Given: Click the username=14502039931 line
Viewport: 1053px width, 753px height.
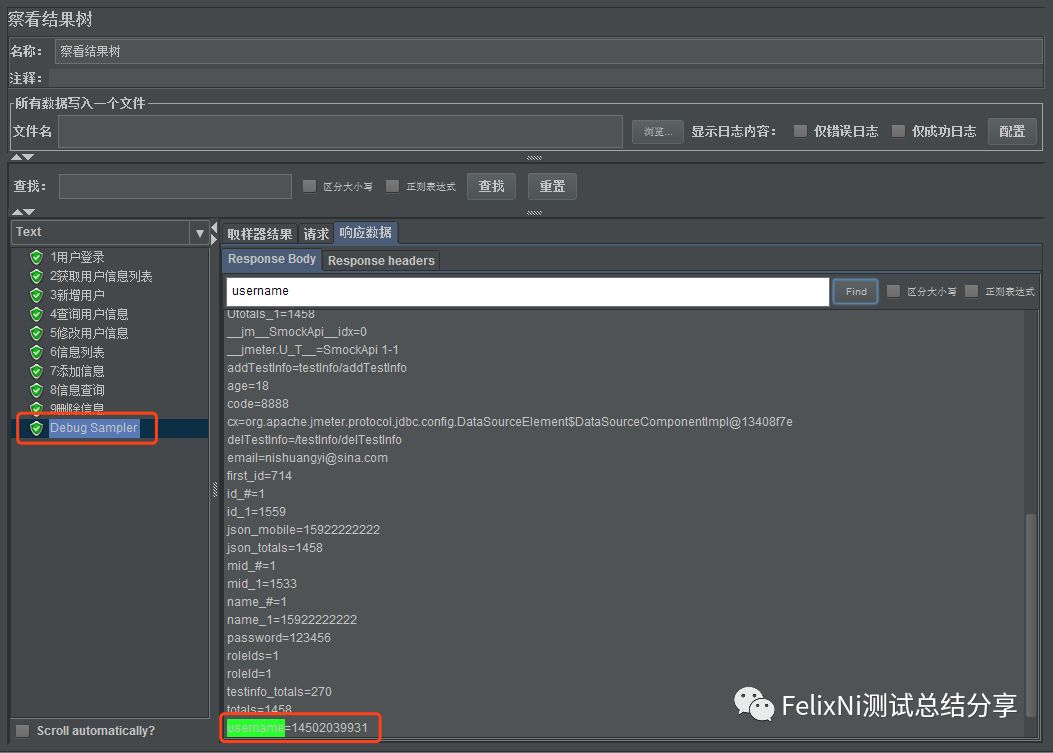Looking at the screenshot, I should click(x=297, y=727).
